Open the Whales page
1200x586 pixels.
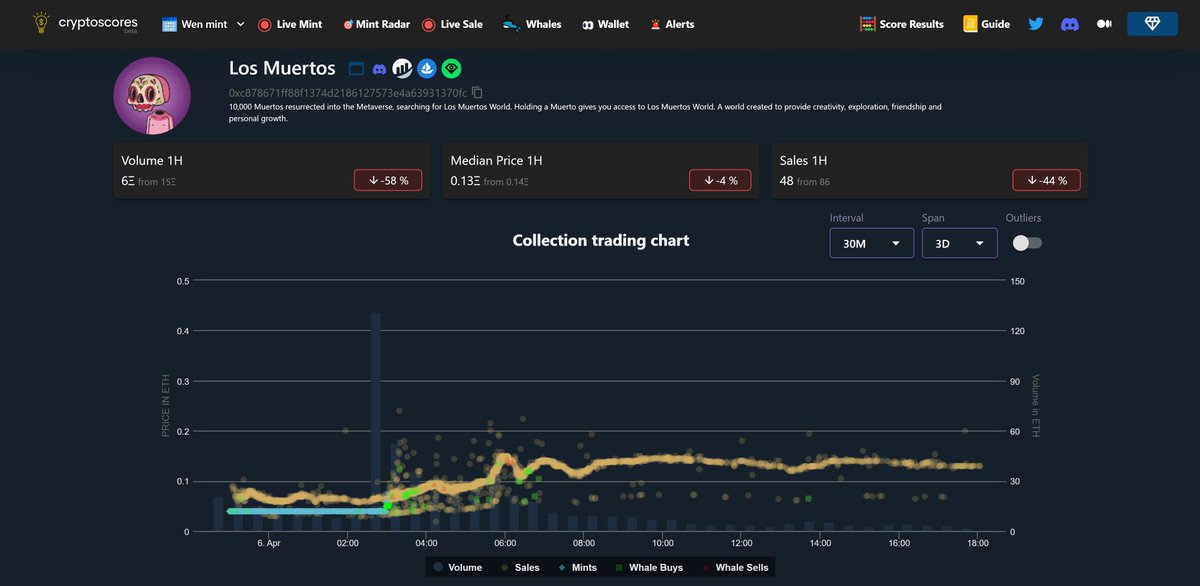(531, 24)
